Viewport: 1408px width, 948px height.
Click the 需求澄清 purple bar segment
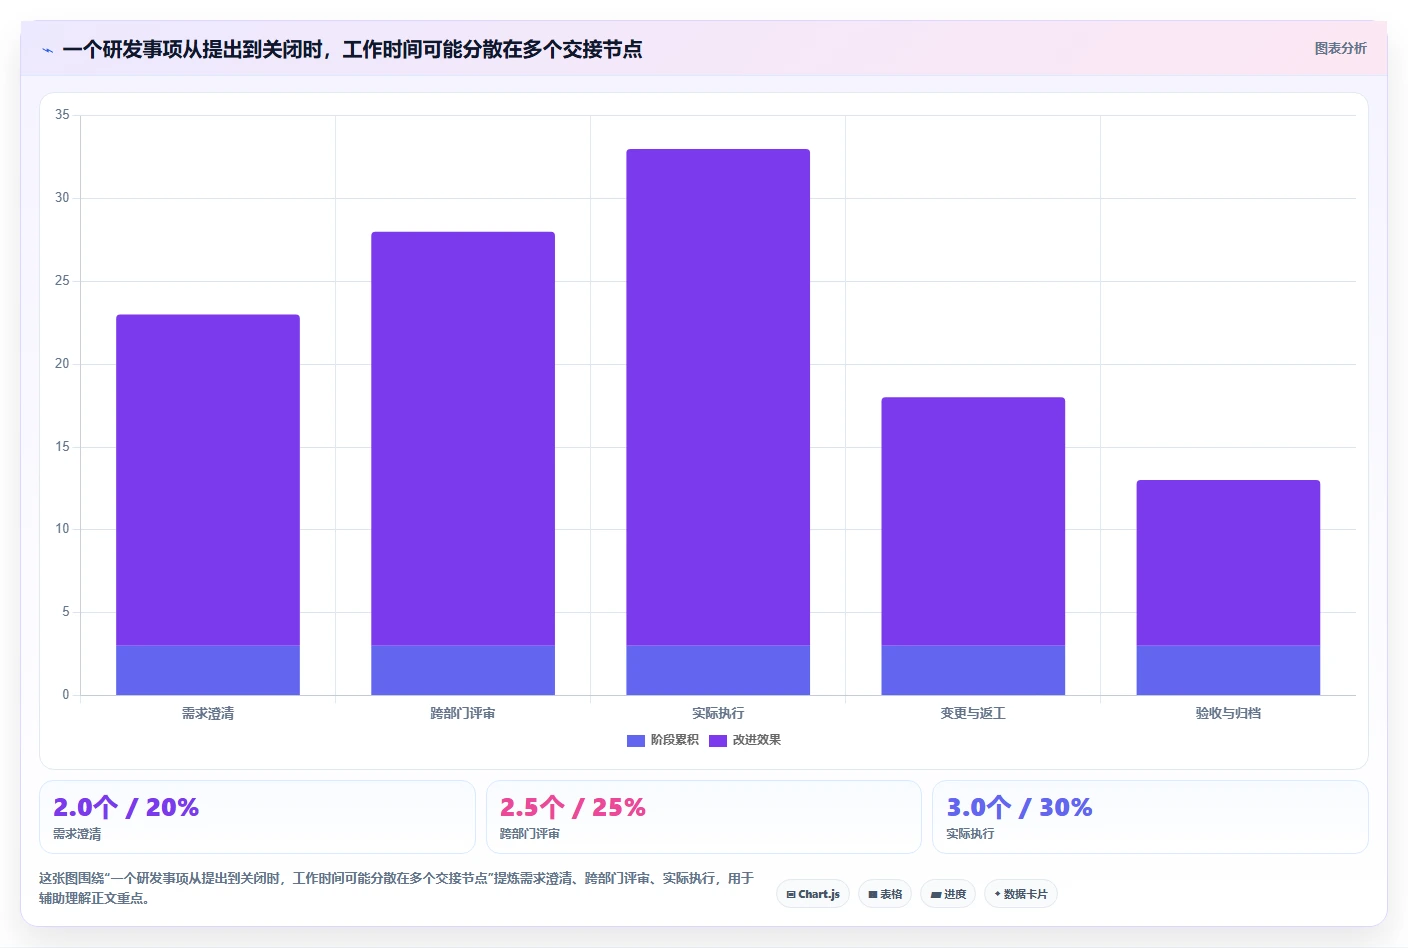tap(208, 480)
